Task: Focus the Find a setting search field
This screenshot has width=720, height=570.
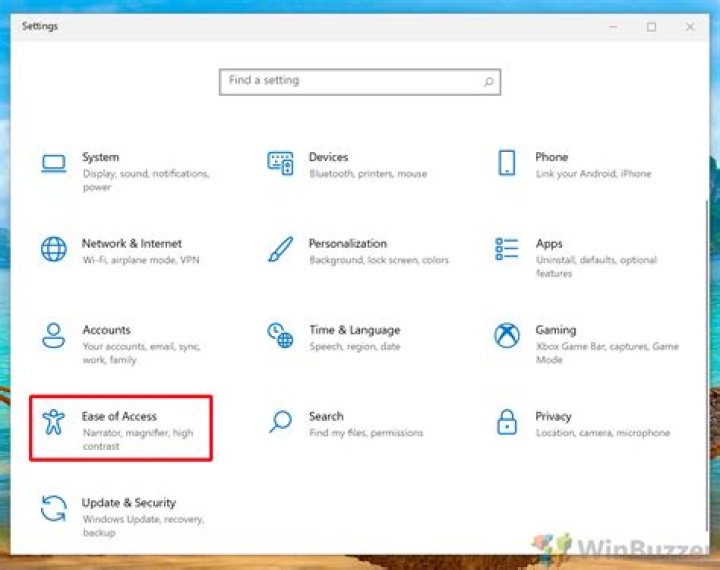Action: pos(360,82)
